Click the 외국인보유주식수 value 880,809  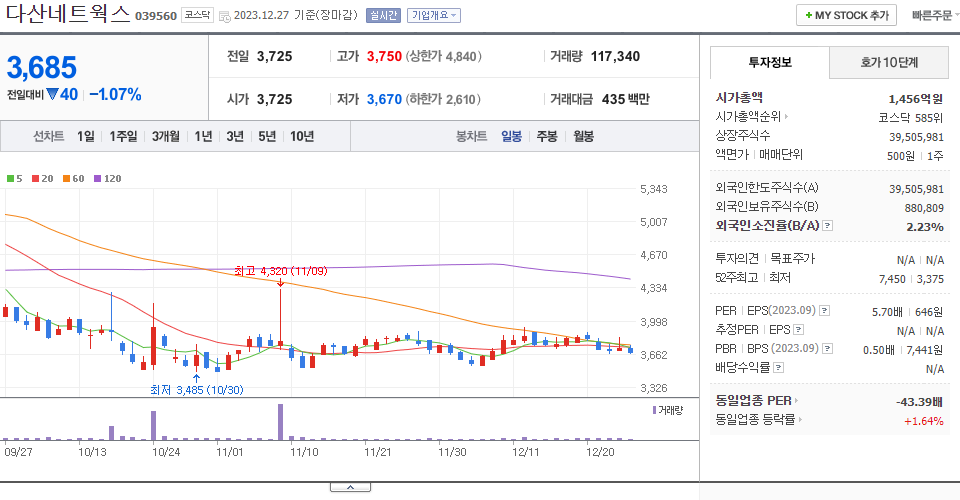[x=924, y=208]
